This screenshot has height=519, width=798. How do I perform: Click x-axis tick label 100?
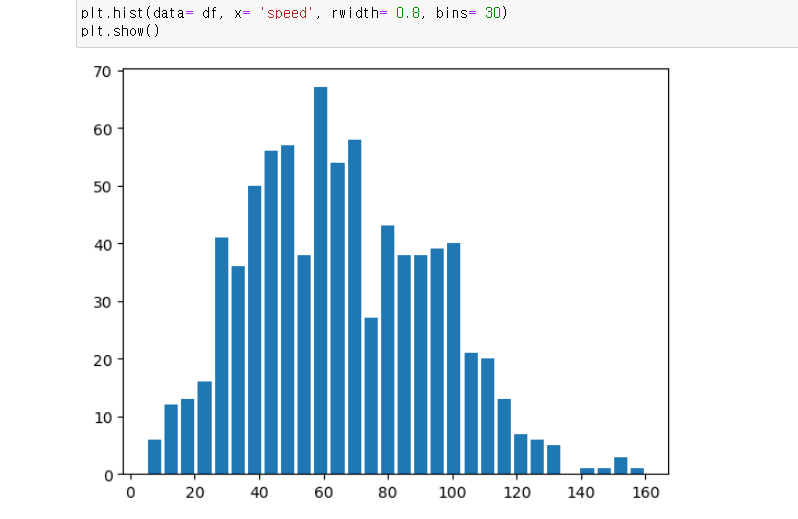452,493
